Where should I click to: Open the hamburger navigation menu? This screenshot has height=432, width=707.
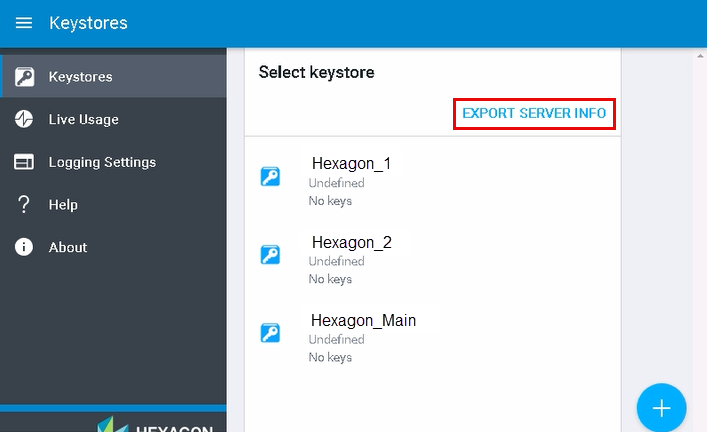coord(24,23)
